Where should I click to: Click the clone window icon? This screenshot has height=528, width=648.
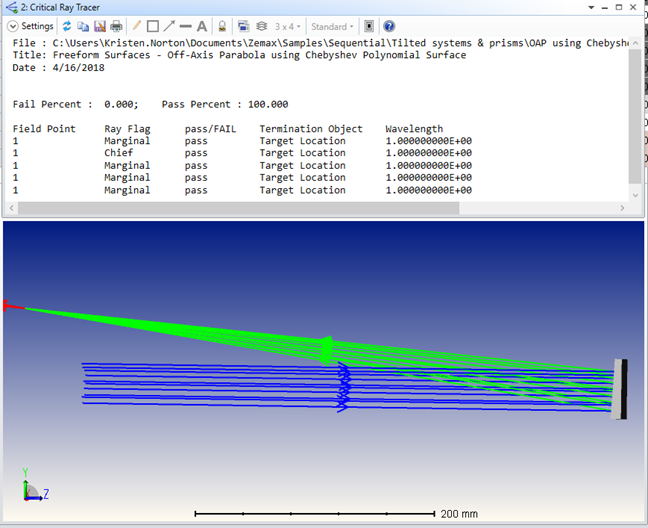(243, 26)
